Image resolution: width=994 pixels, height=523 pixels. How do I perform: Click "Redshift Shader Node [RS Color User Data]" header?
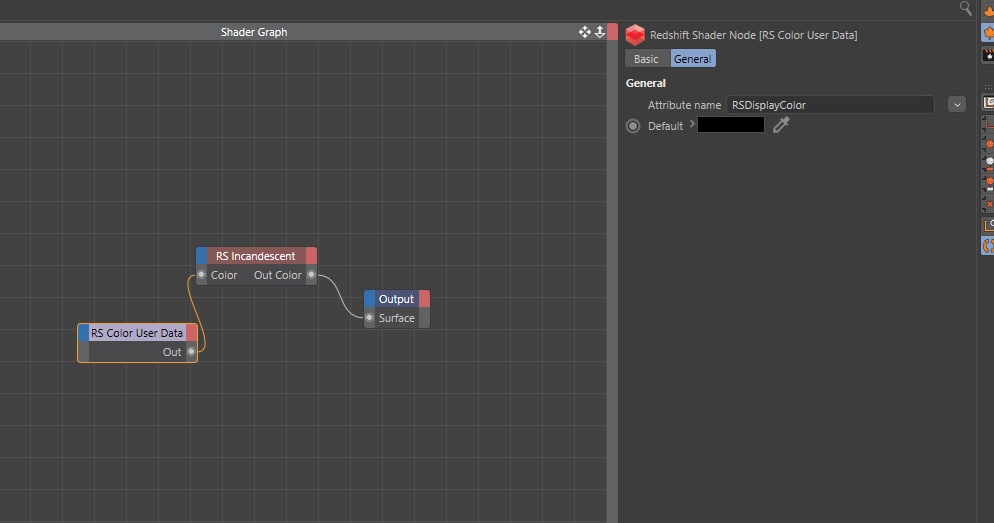pyautogui.click(x=753, y=35)
